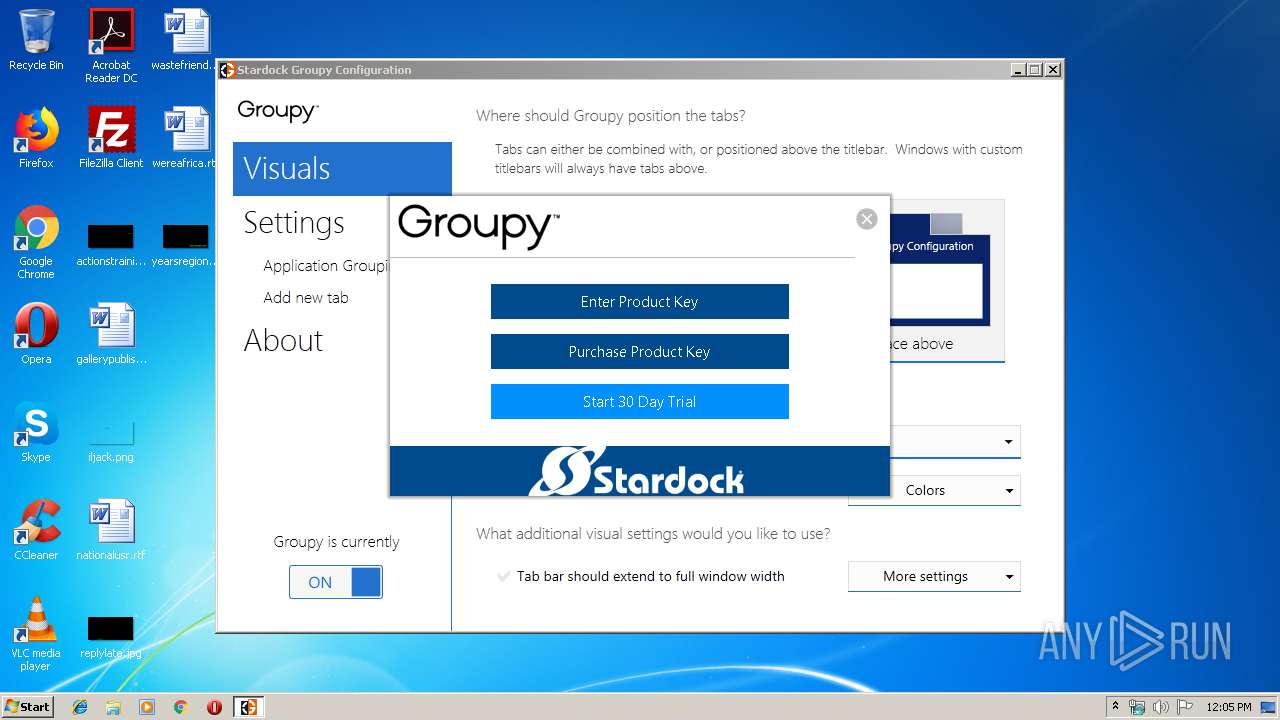Start the 30 Day Trial

[x=640, y=402]
